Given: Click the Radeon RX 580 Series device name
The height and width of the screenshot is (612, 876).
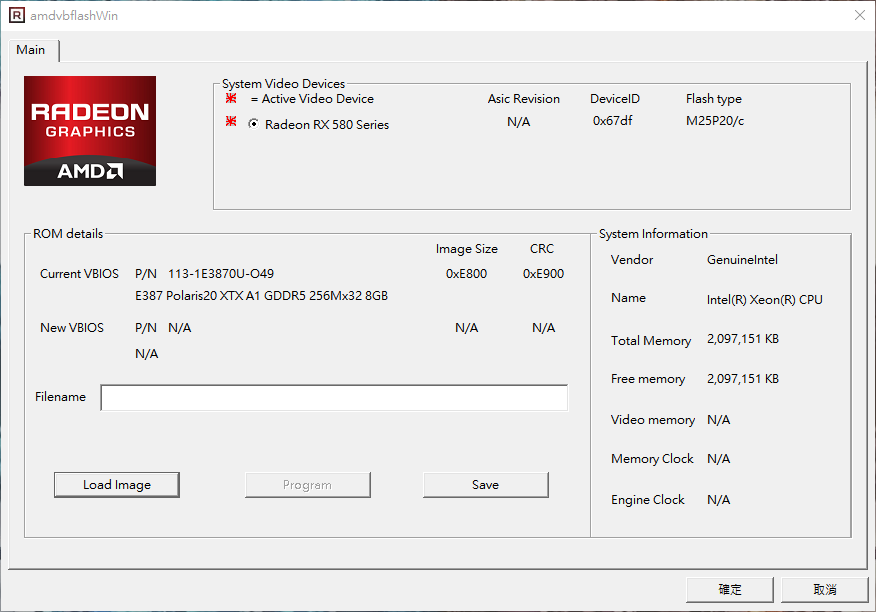Looking at the screenshot, I should point(327,125).
